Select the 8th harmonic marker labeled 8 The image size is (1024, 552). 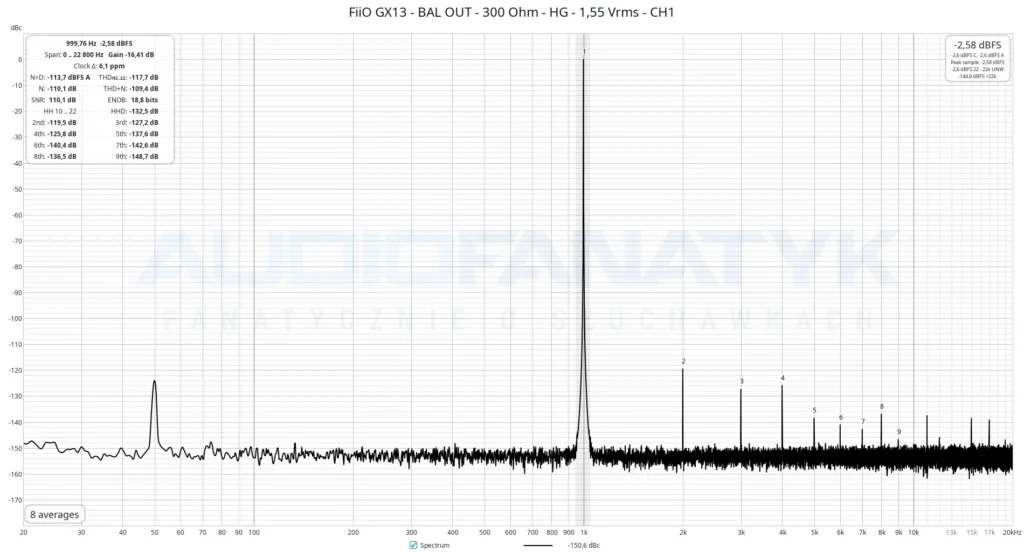tap(882, 406)
